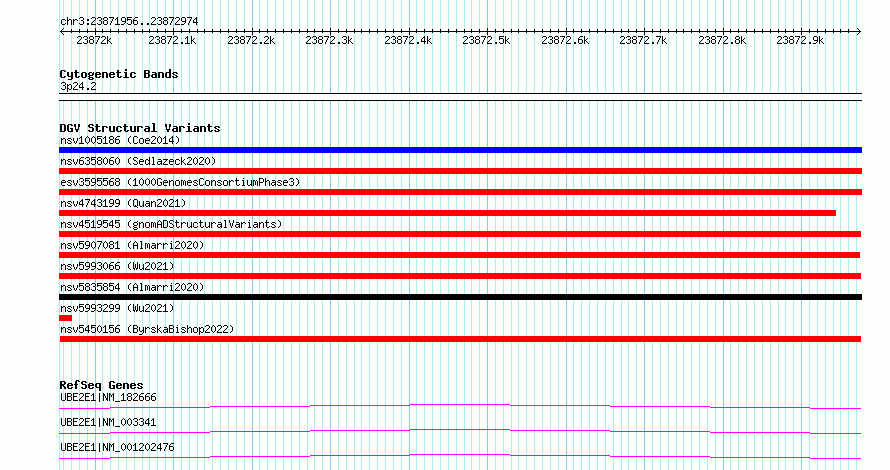The width and height of the screenshot is (890, 470).
Task: Click the right arrowhead of the ruler
Action: pyautogui.click(x=858, y=32)
